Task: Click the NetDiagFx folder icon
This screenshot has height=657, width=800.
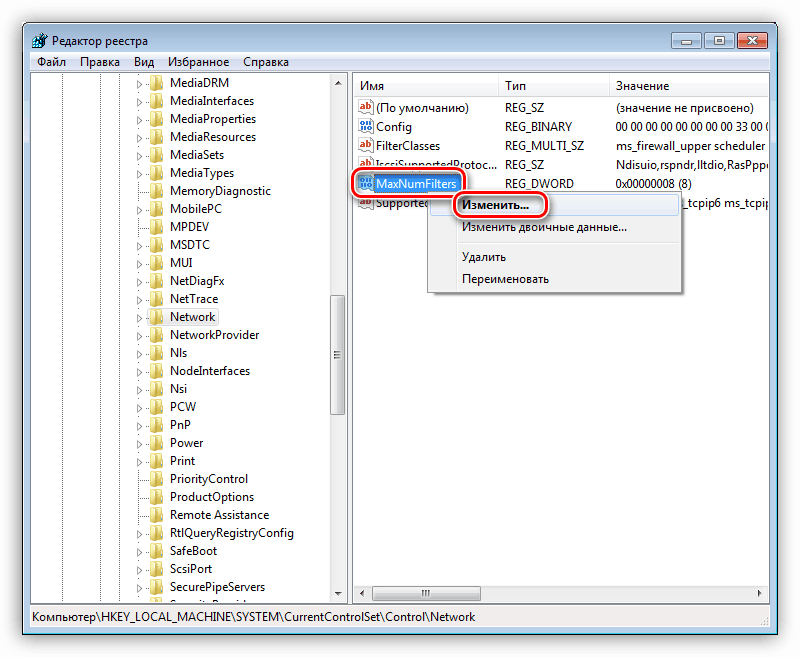Action: [156, 281]
